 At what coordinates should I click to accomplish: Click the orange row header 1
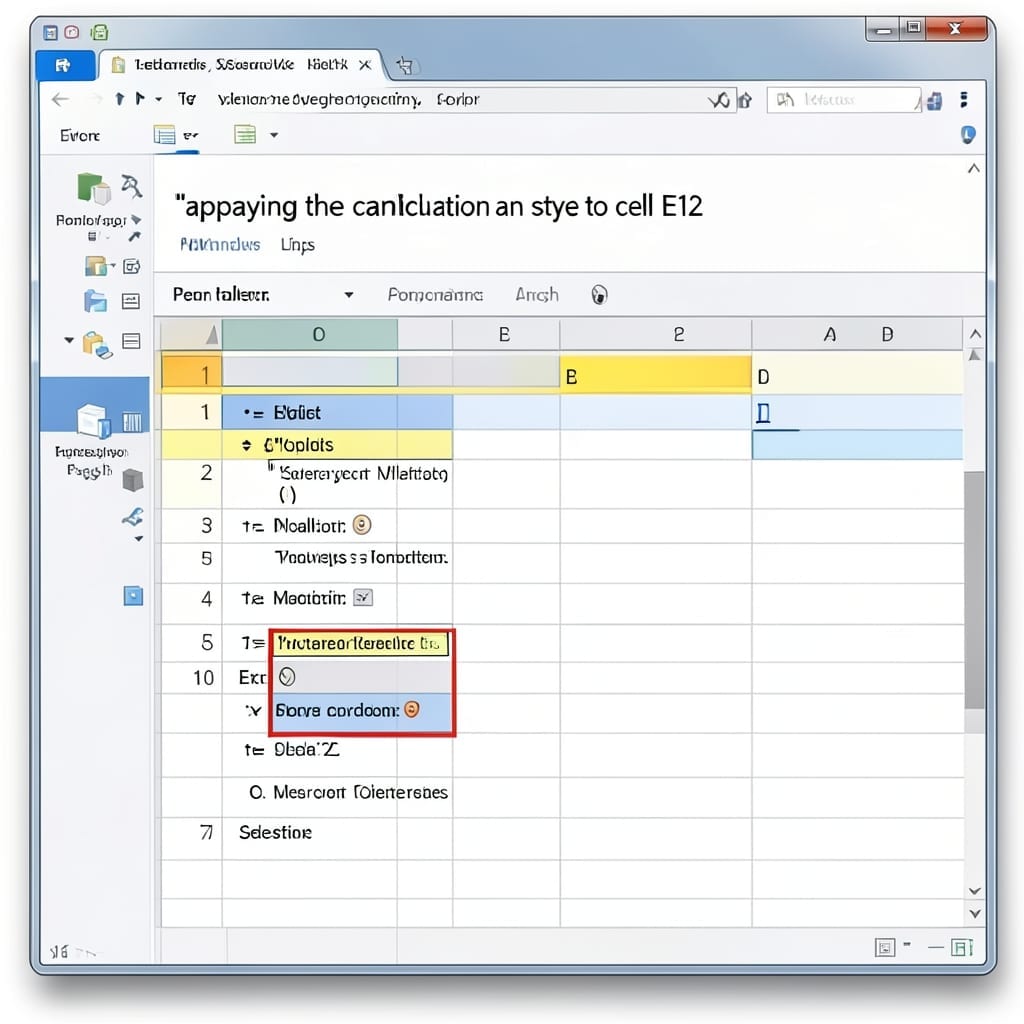coord(191,375)
